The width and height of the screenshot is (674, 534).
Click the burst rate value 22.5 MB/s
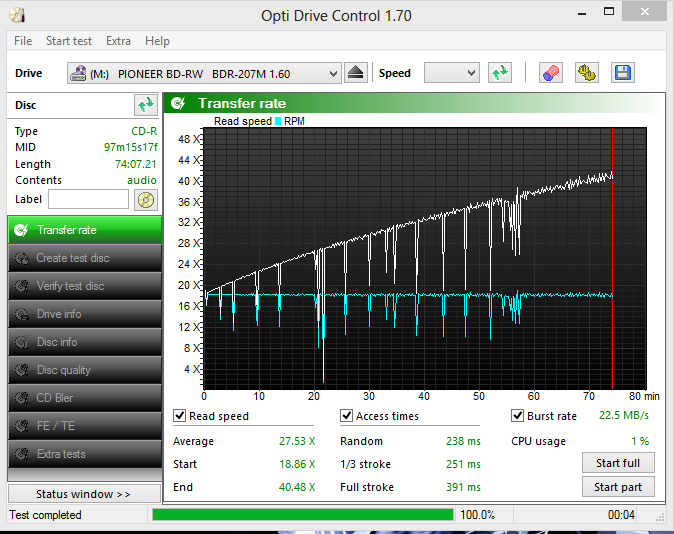[624, 415]
